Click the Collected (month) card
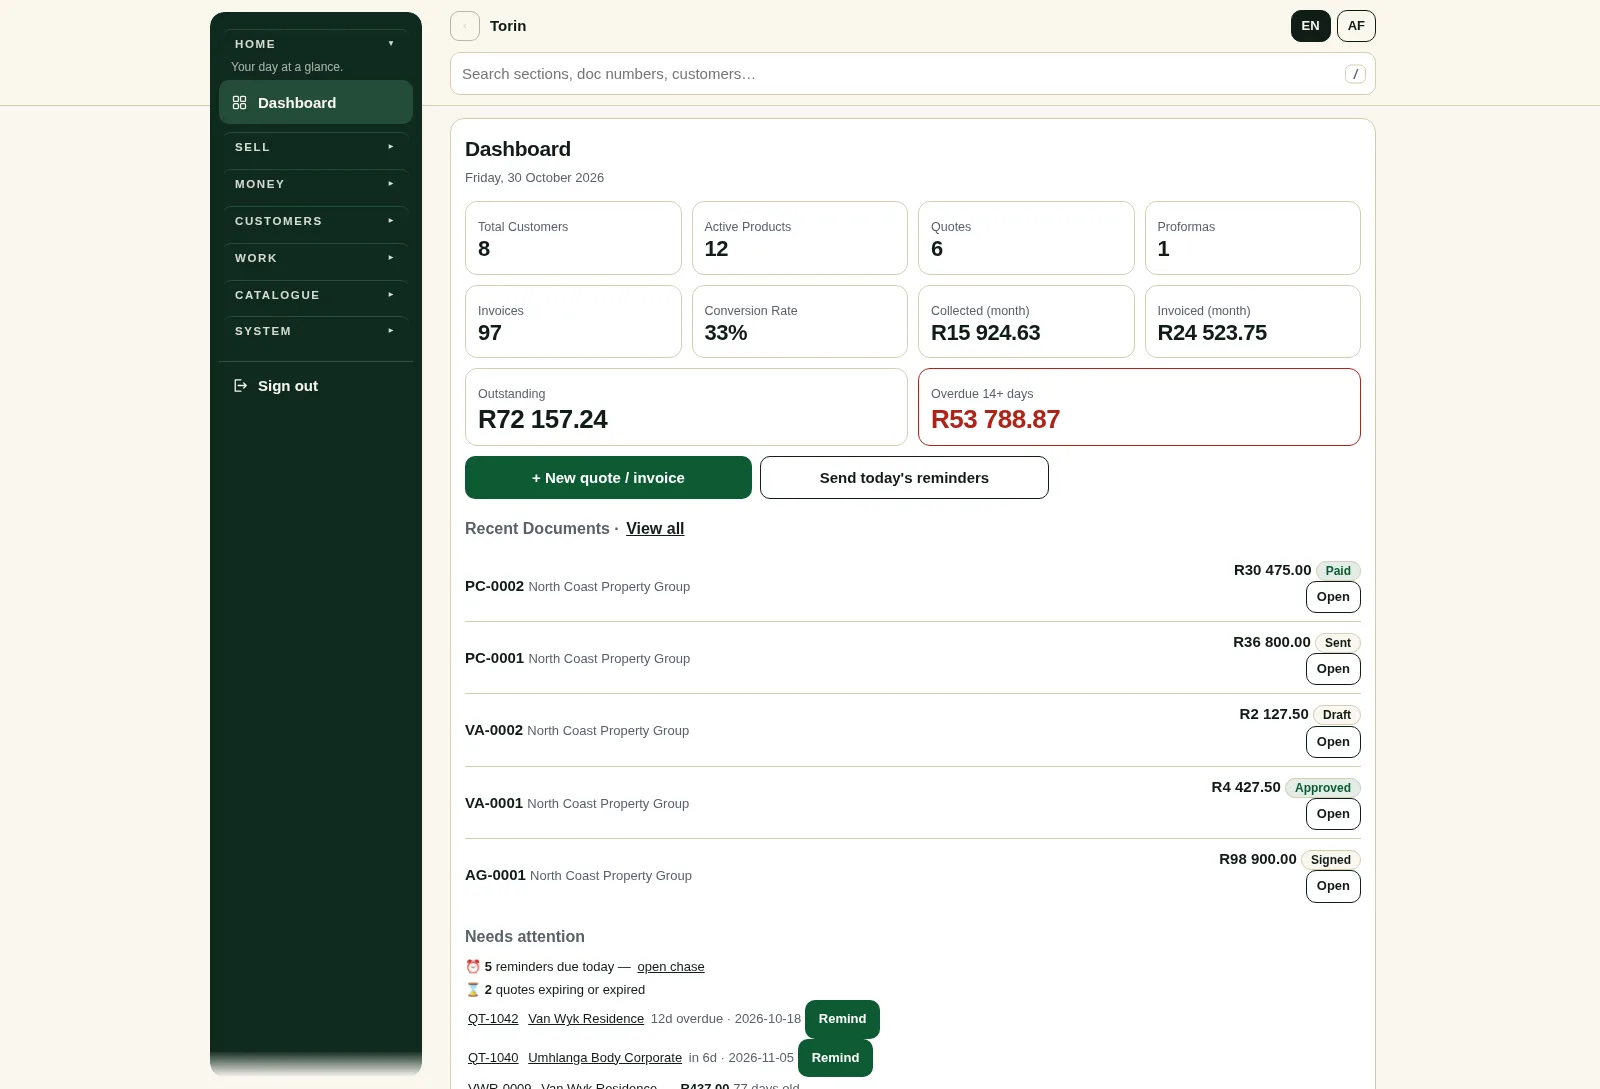This screenshot has width=1600, height=1089. click(x=1026, y=322)
